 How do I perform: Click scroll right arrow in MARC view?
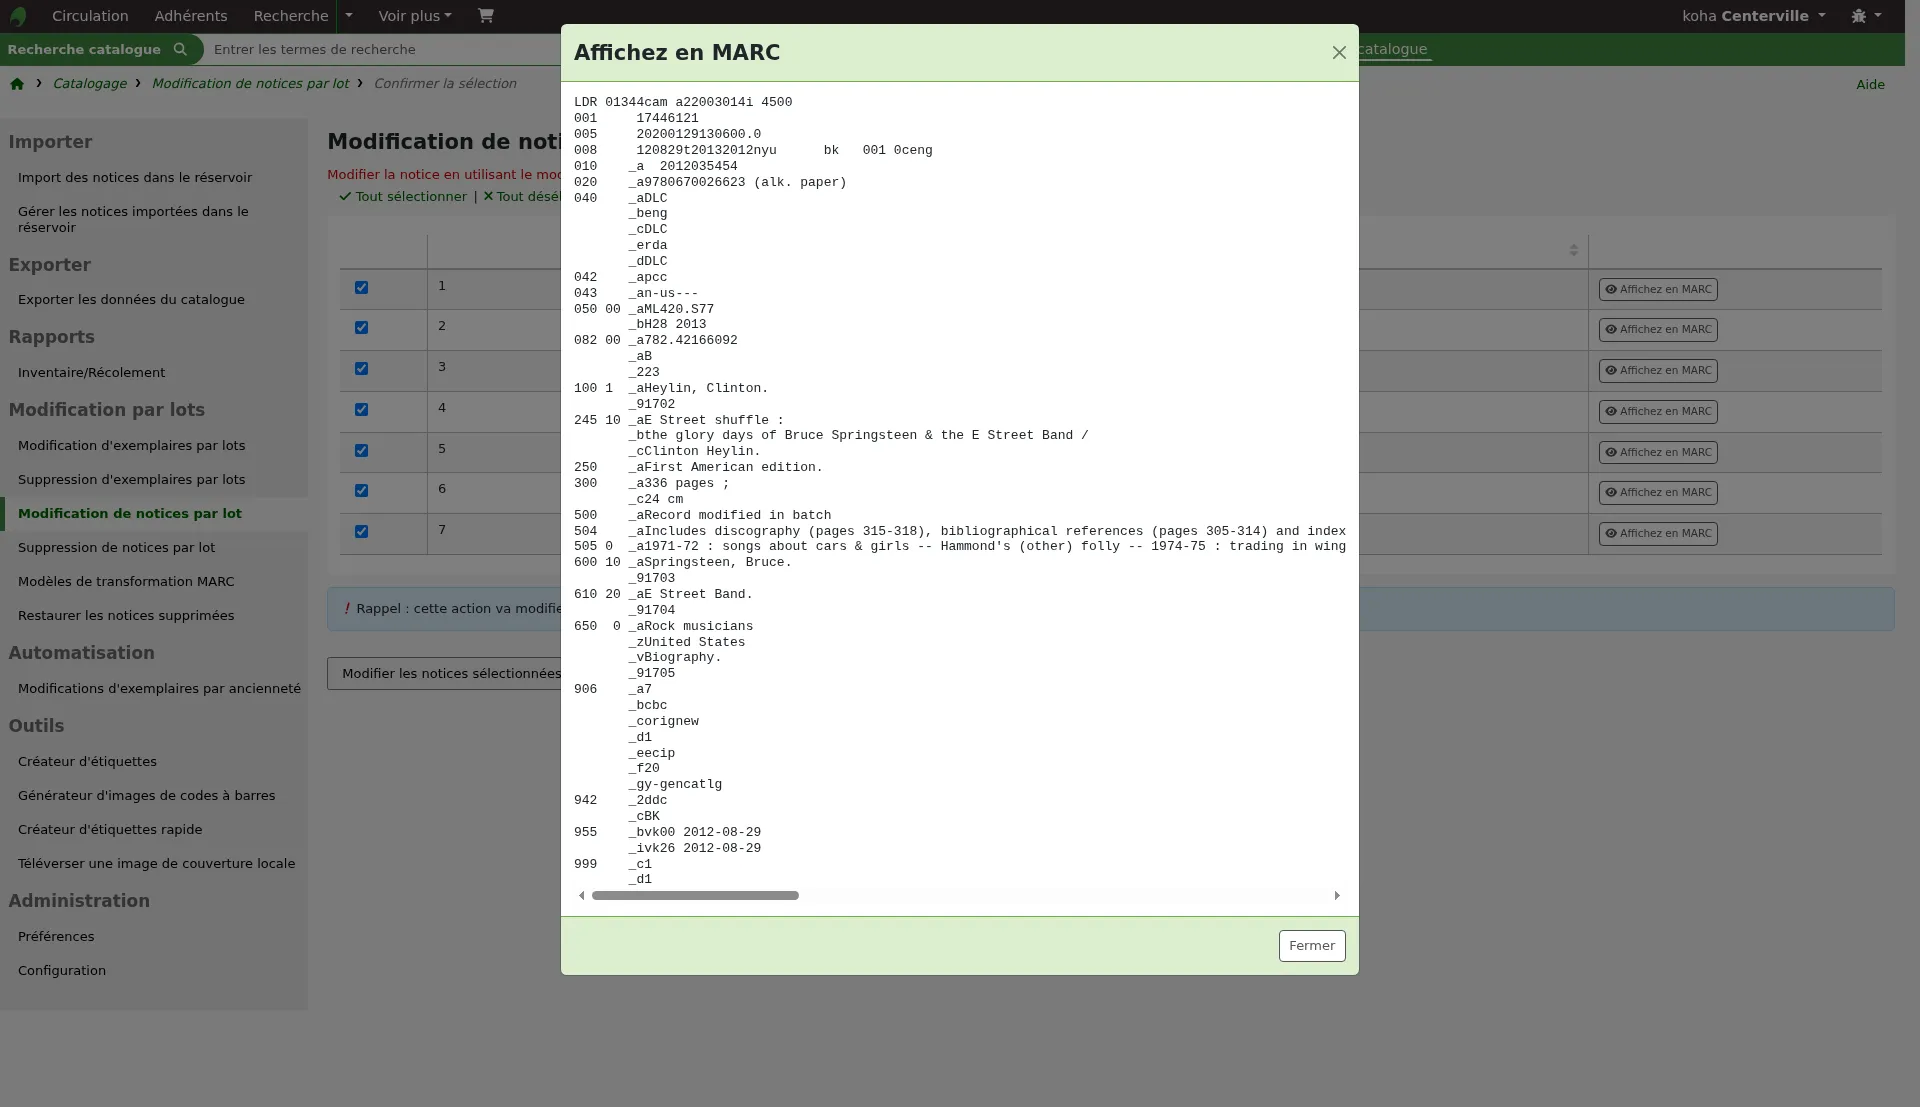[1337, 896]
